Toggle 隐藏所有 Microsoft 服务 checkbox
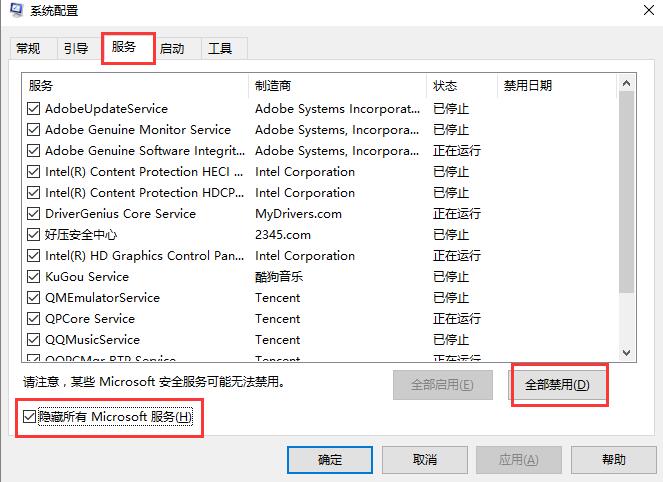 (x=30, y=416)
